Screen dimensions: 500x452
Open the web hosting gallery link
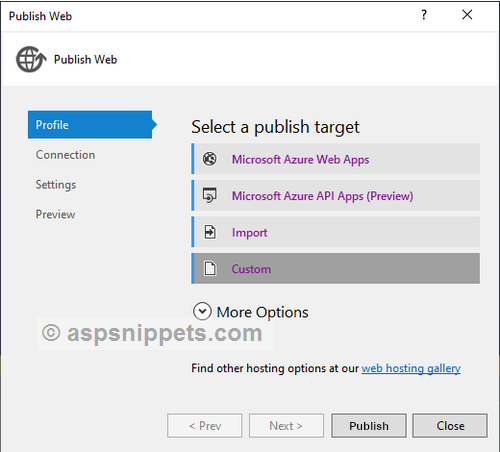[x=411, y=368]
